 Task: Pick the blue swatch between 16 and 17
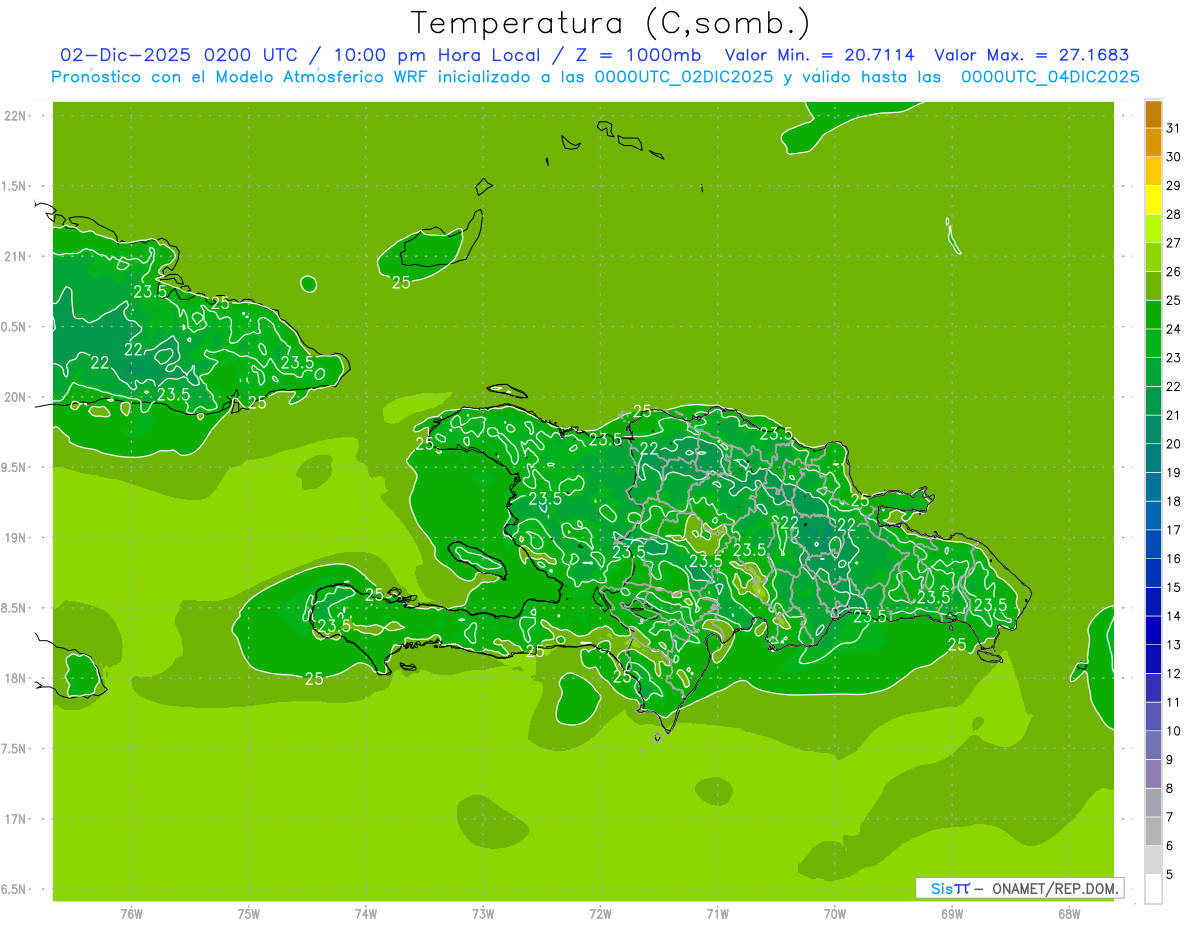click(1153, 544)
